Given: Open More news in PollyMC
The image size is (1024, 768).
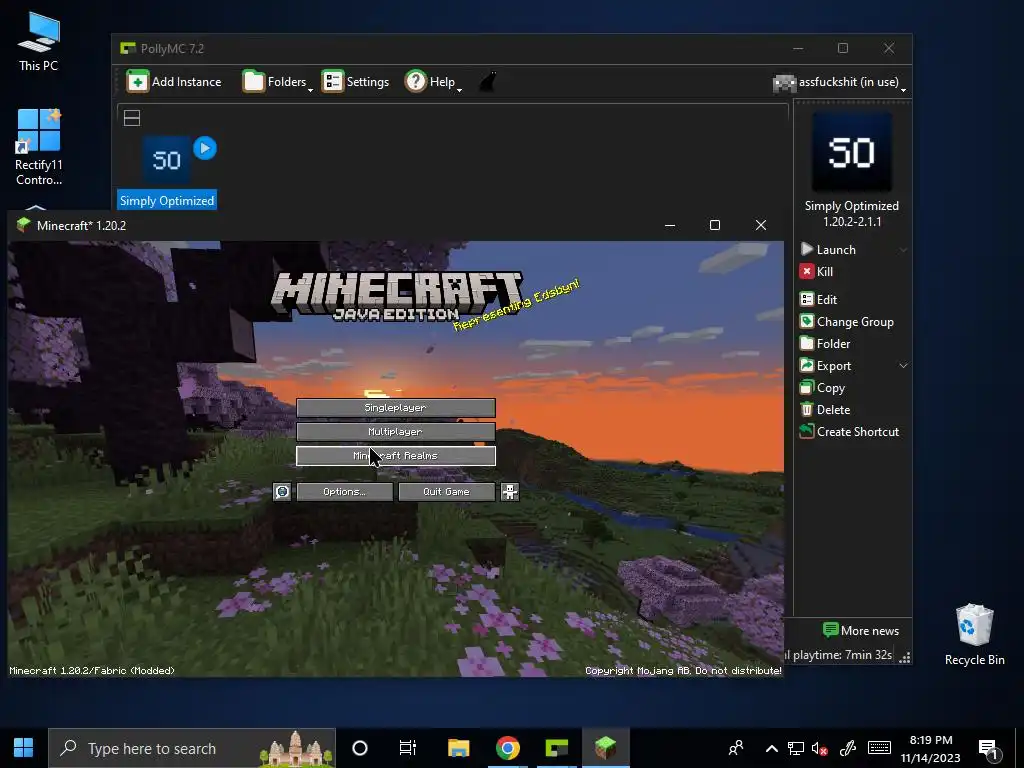Looking at the screenshot, I should [861, 630].
